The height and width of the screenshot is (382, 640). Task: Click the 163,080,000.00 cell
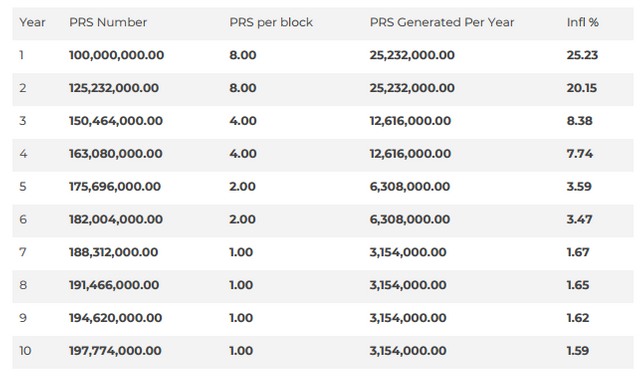[116, 153]
